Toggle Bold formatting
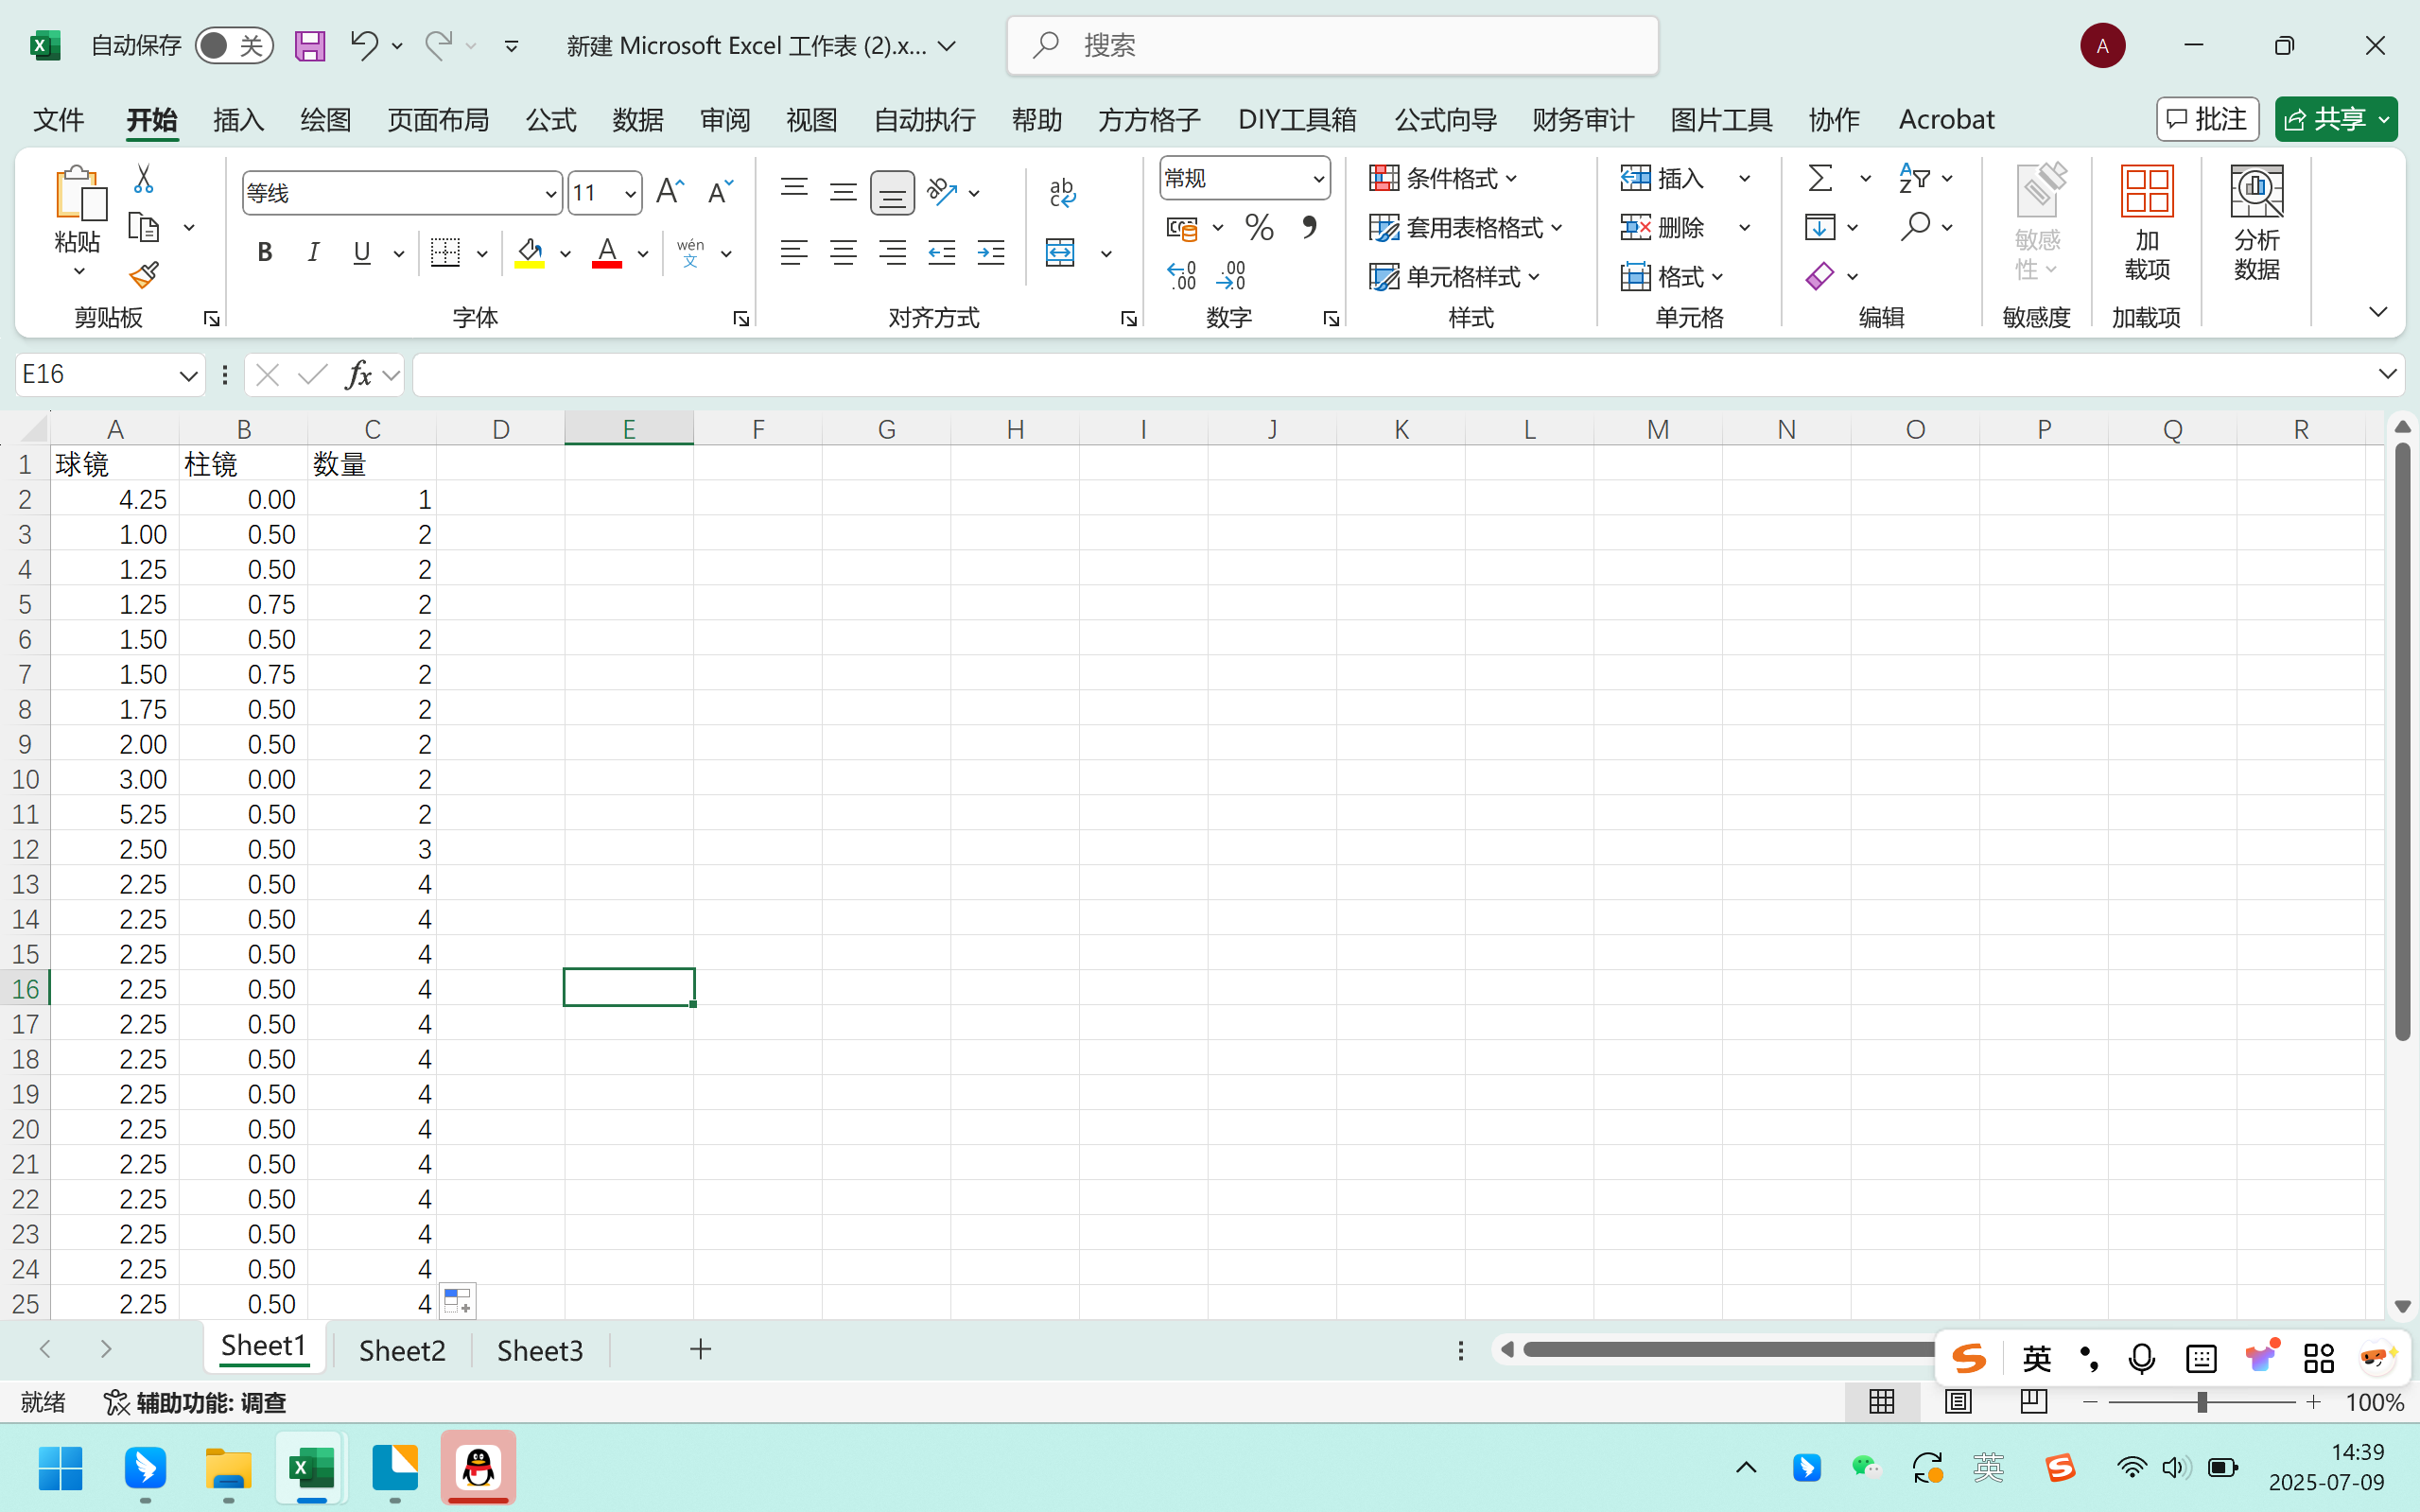The height and width of the screenshot is (1512, 2420). [265, 253]
